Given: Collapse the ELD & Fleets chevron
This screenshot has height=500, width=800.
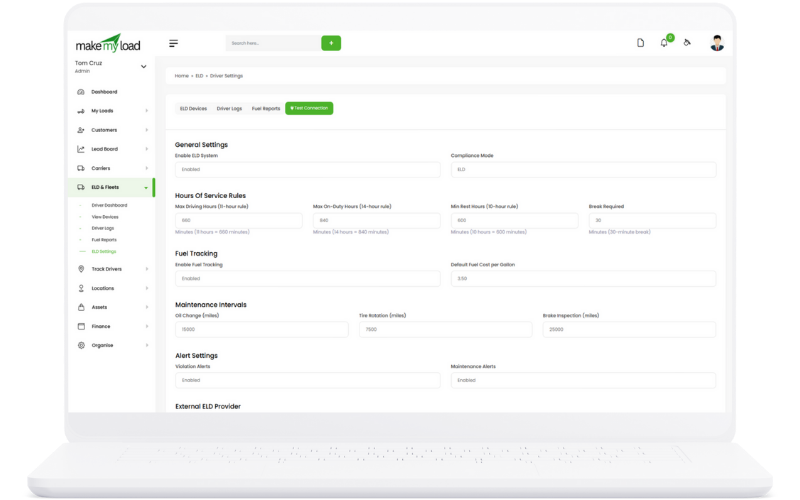Looking at the screenshot, I should click(x=146, y=188).
